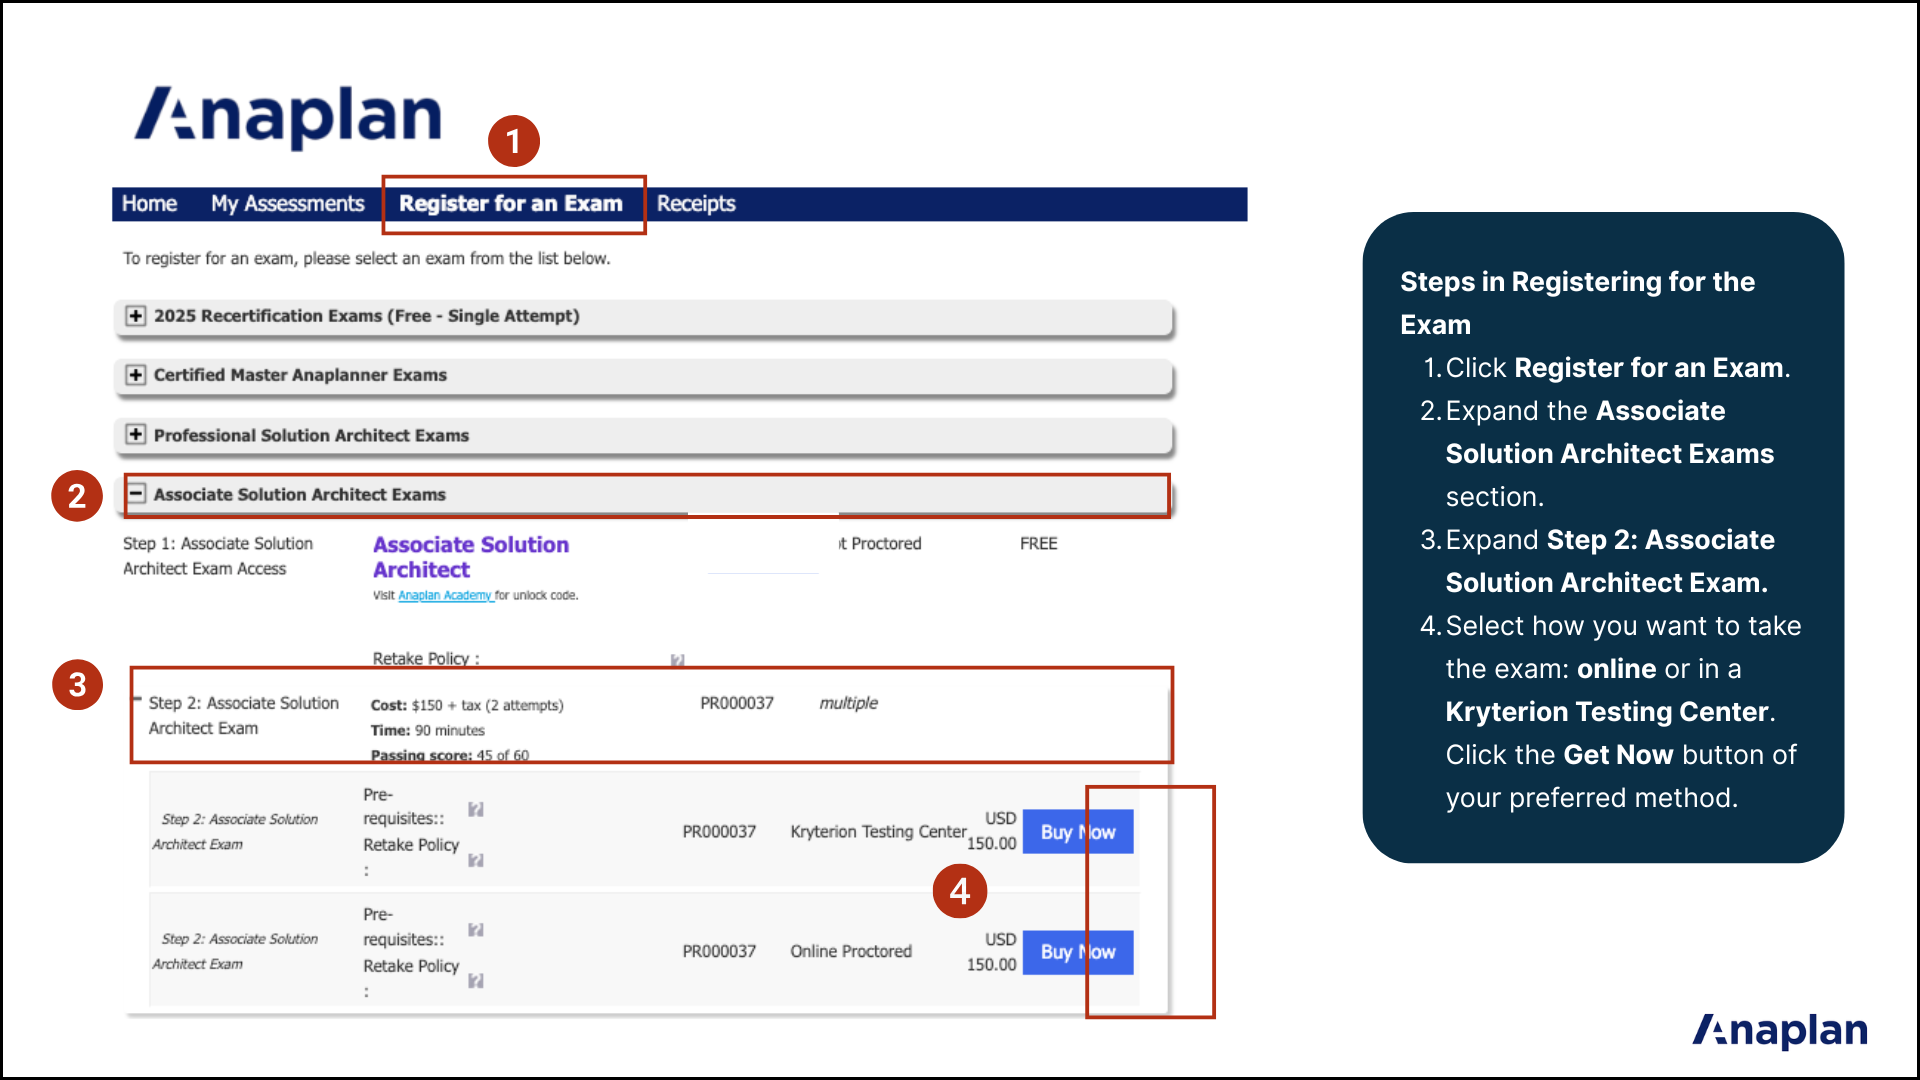This screenshot has width=1920, height=1080.
Task: Open Pre-requisites help icon in Online Proctored row
Action: click(476, 930)
